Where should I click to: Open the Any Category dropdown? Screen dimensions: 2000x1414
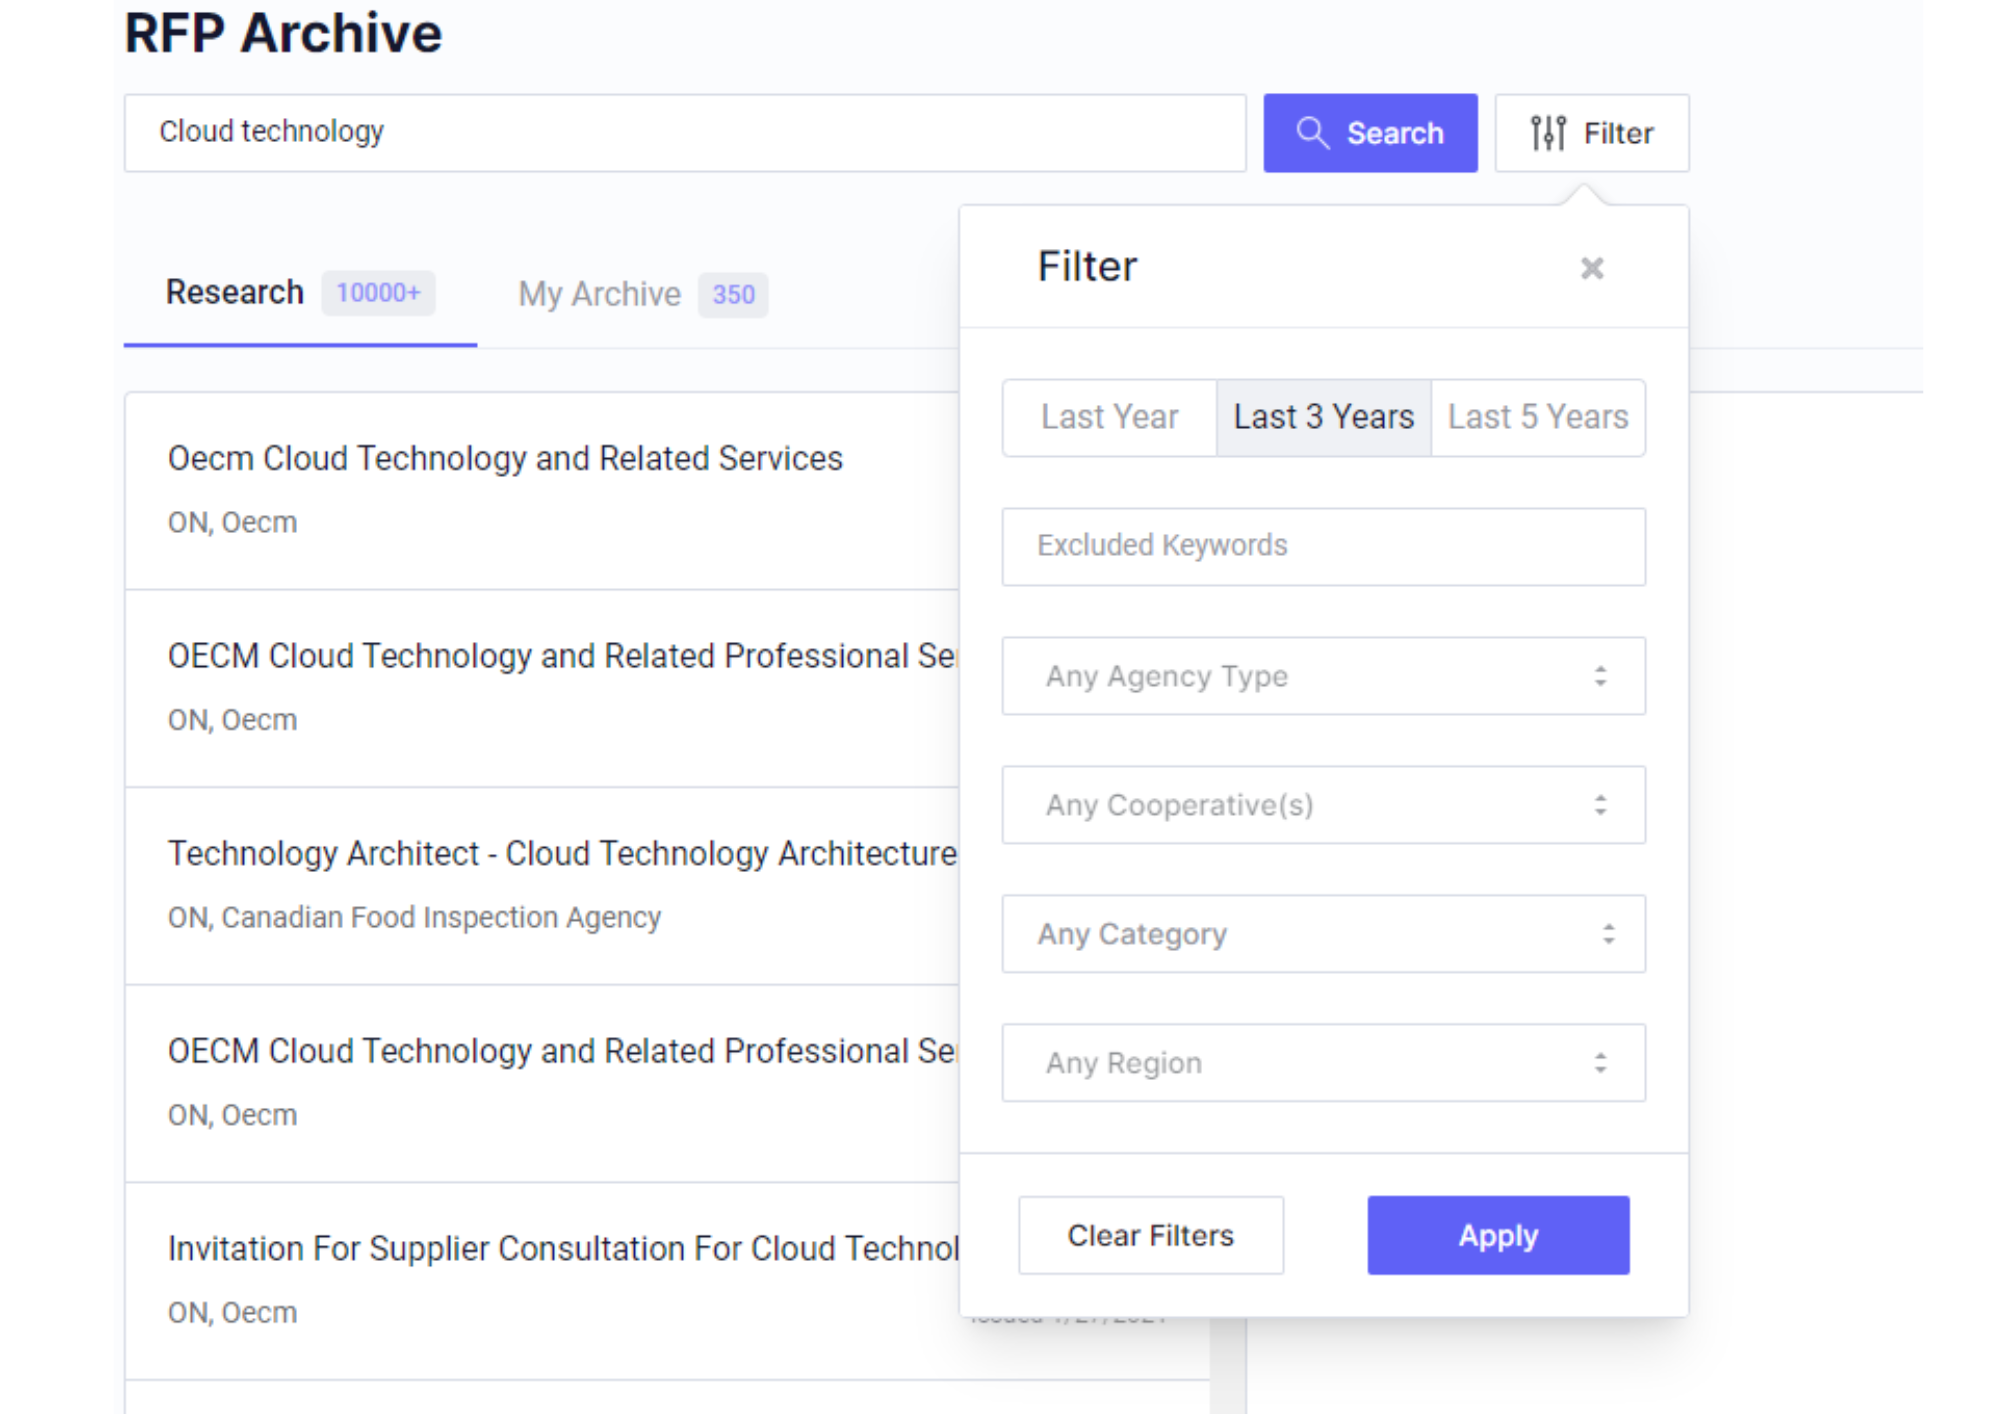(x=1323, y=934)
